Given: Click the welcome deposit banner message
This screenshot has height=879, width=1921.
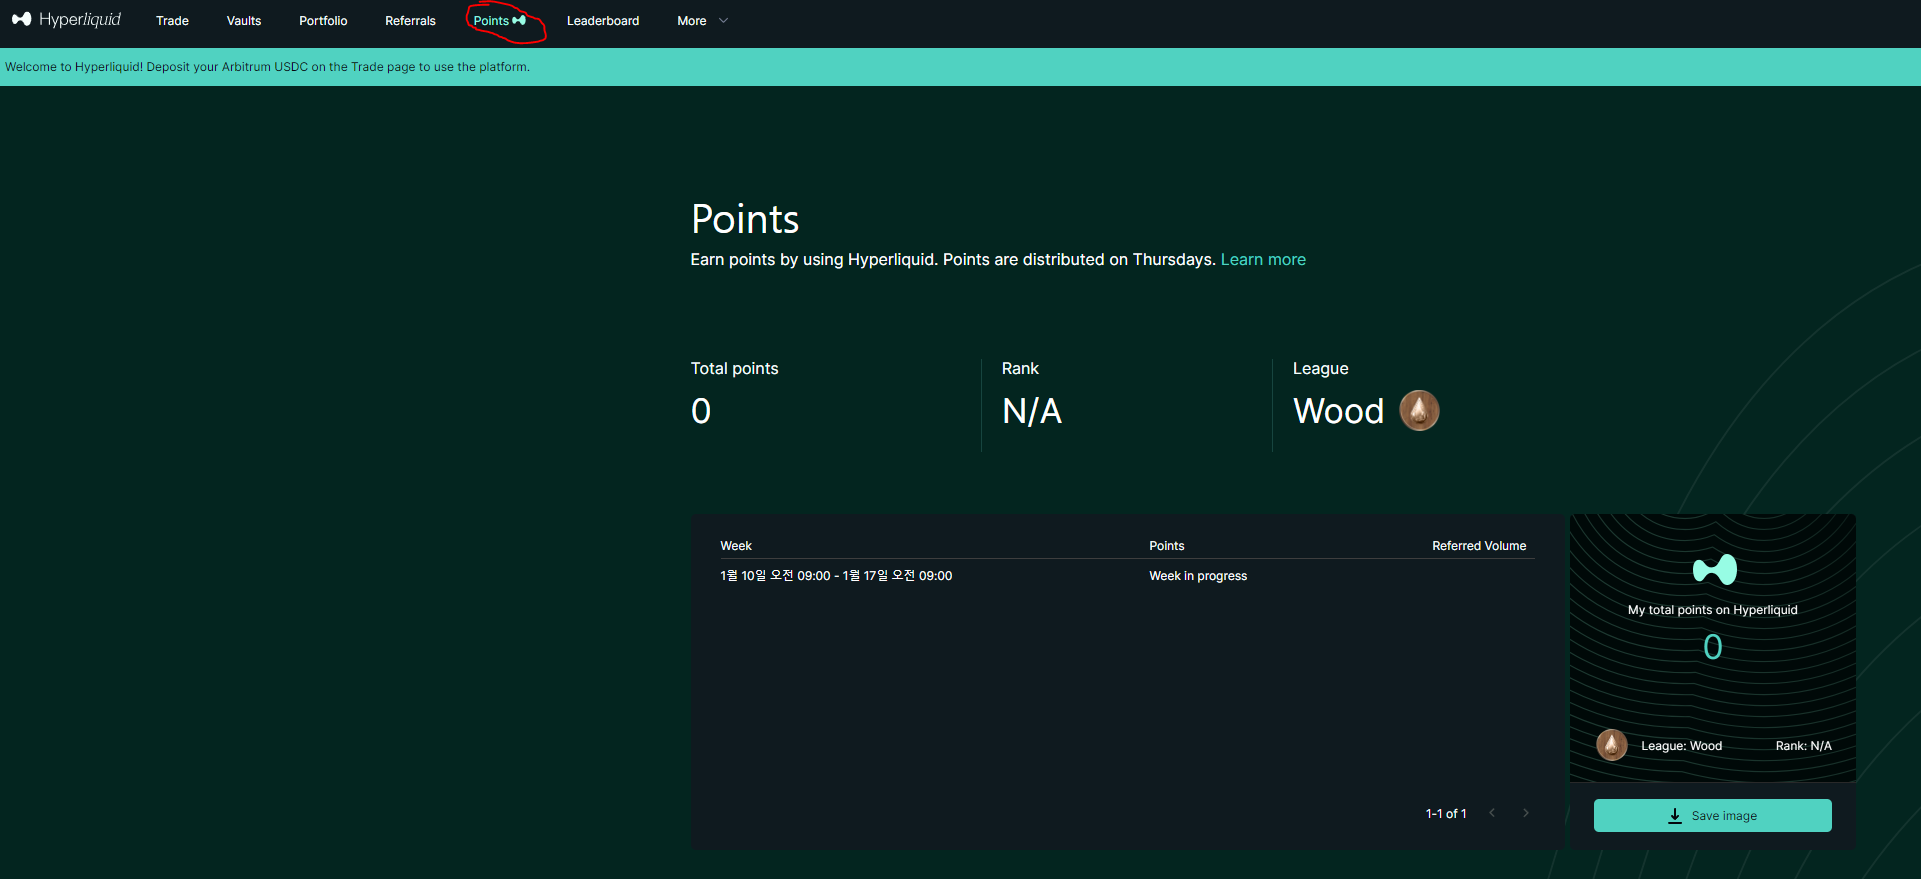Looking at the screenshot, I should click(267, 67).
